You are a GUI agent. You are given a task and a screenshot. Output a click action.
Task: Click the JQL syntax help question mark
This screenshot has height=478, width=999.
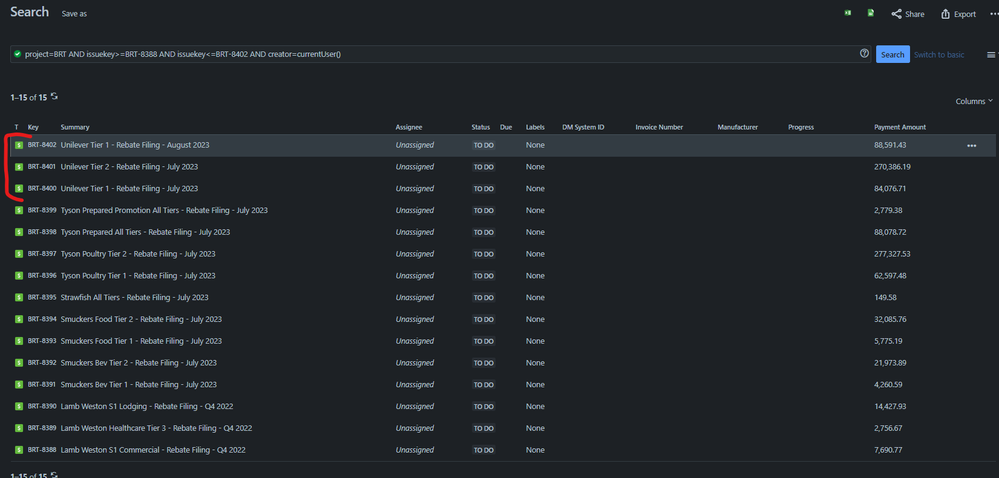pos(865,54)
